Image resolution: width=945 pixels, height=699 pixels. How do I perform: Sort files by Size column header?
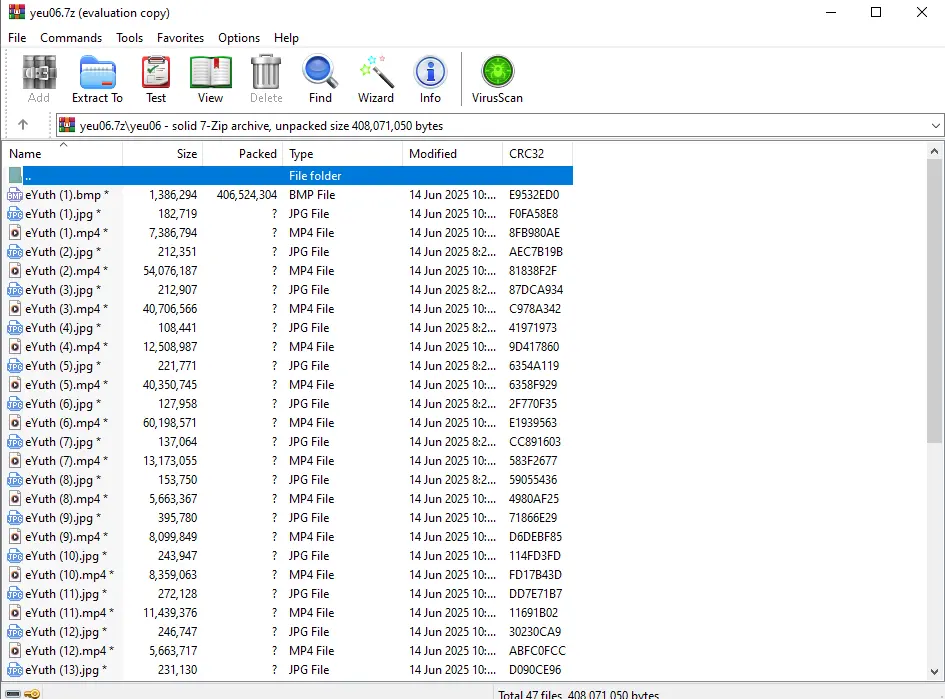[163, 154]
